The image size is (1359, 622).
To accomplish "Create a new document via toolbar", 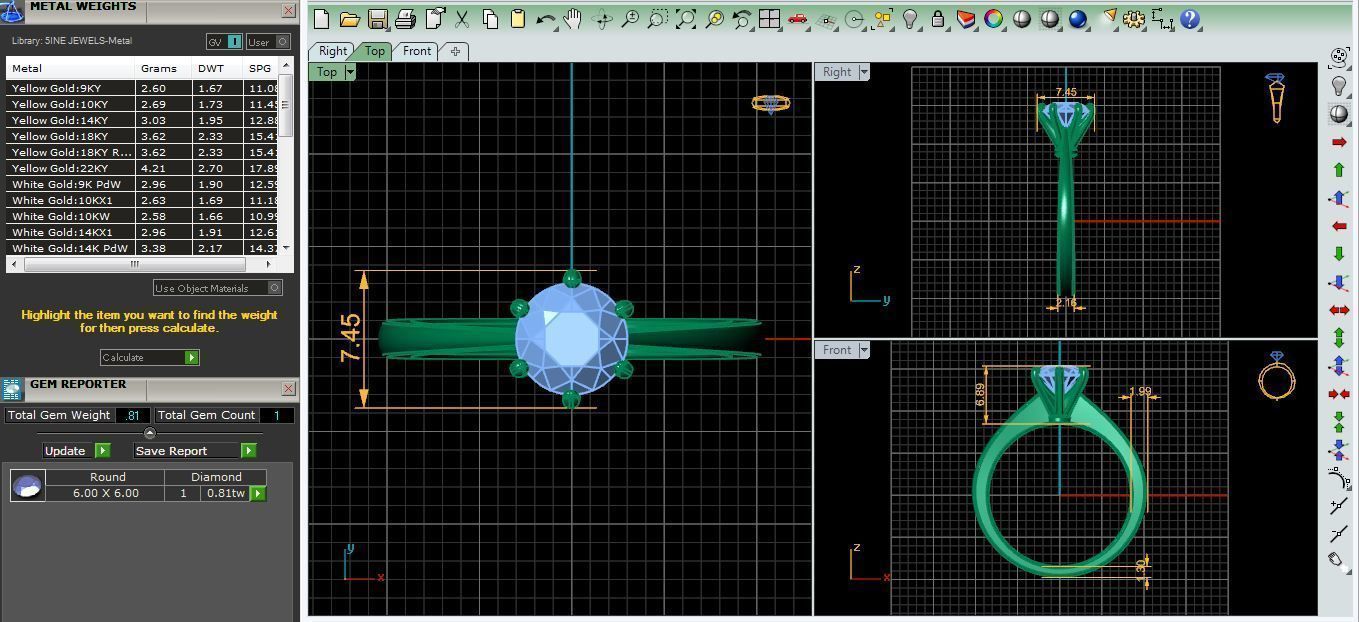I will pyautogui.click(x=321, y=19).
